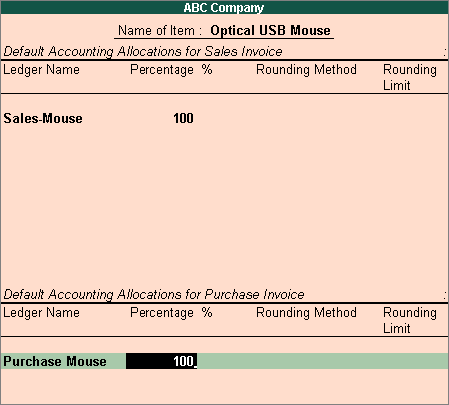Image resolution: width=449 pixels, height=405 pixels.
Task: Click the Percentage % header in purchase section
Action: [171, 313]
